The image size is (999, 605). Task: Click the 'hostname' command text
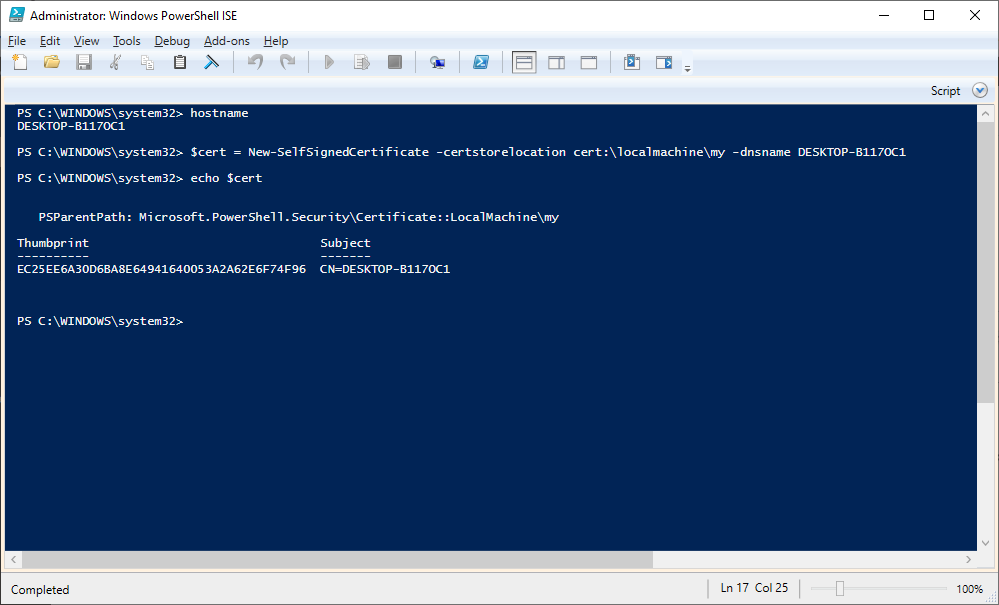pos(219,113)
